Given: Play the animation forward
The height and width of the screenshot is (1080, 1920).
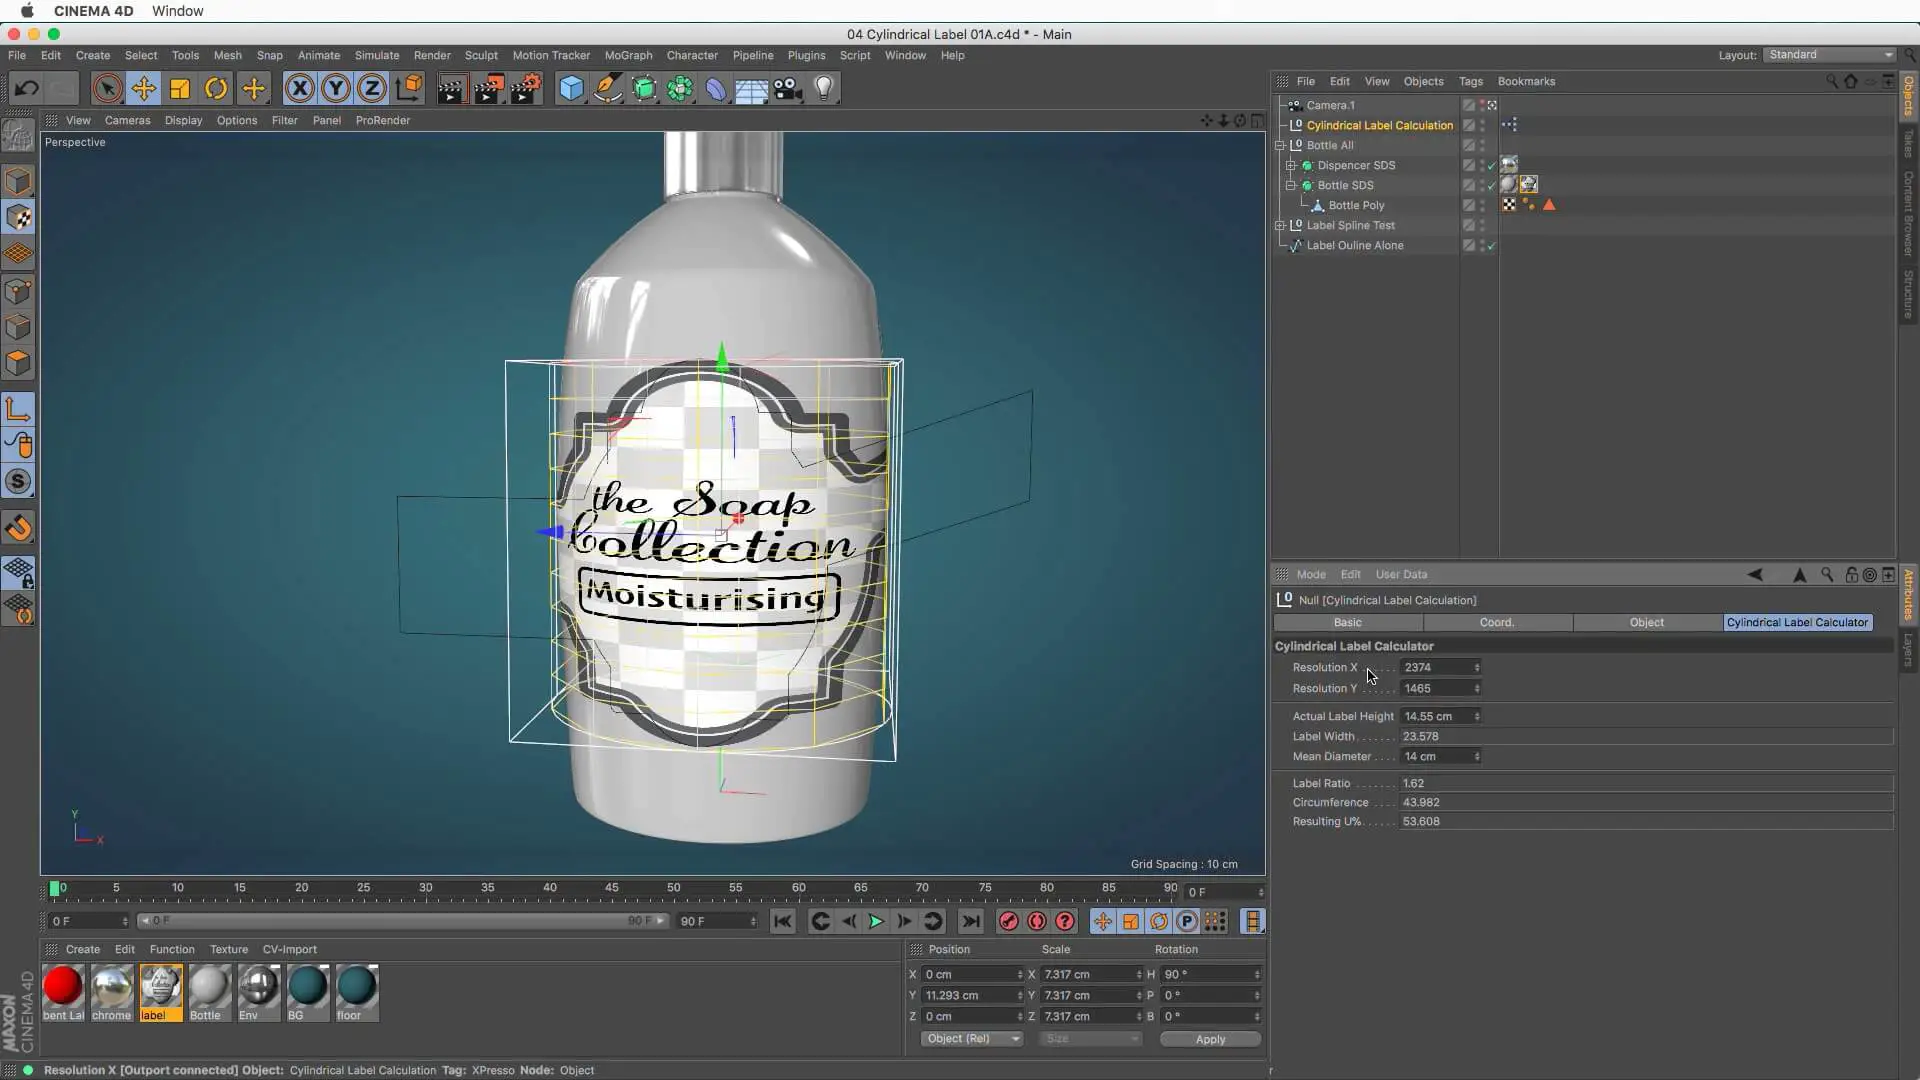Looking at the screenshot, I should tap(876, 921).
